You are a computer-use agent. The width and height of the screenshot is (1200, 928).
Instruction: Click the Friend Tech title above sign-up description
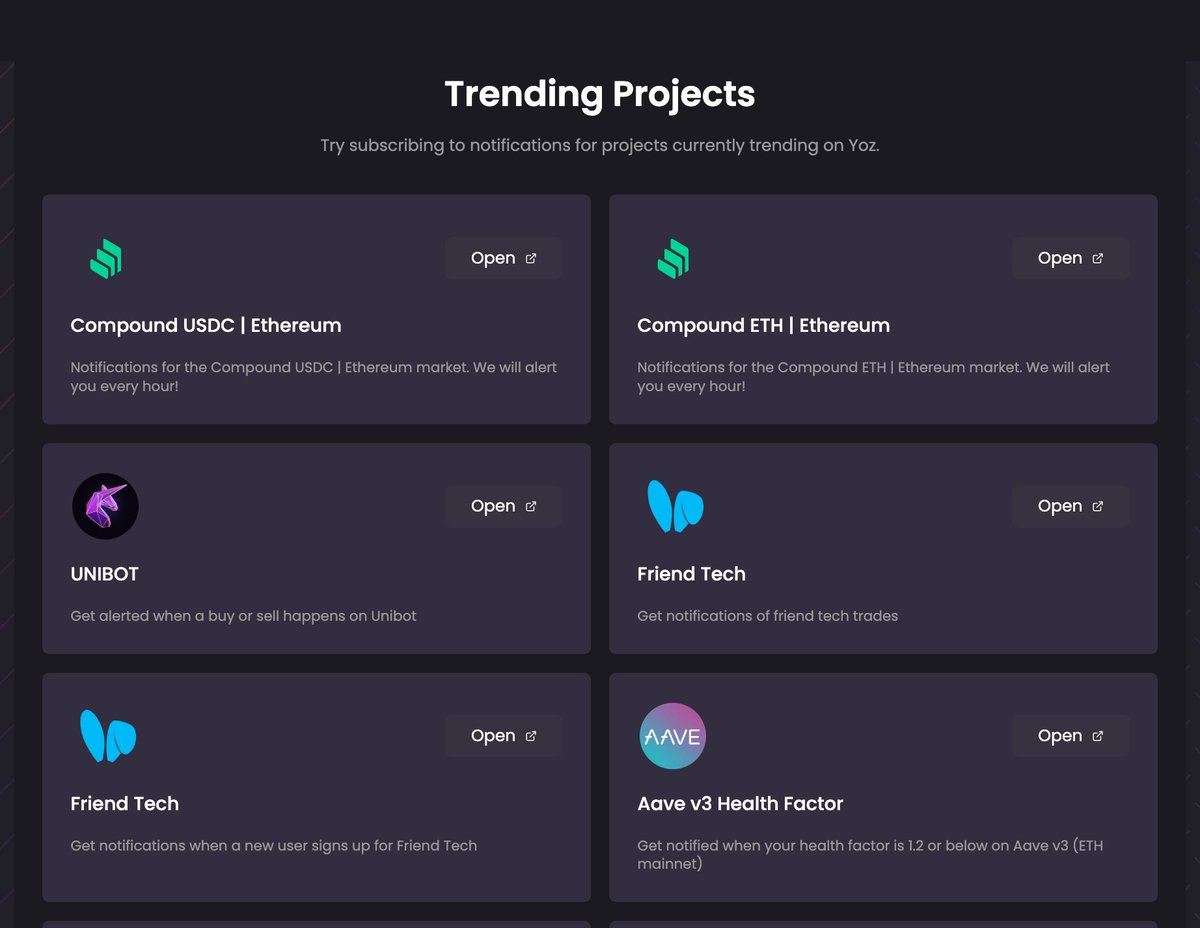click(x=124, y=804)
